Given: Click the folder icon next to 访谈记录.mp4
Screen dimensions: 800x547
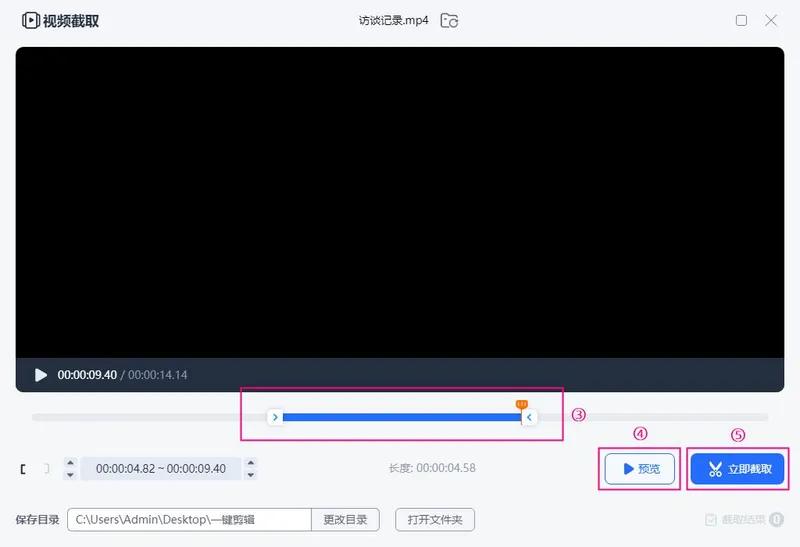Looking at the screenshot, I should (450, 20).
